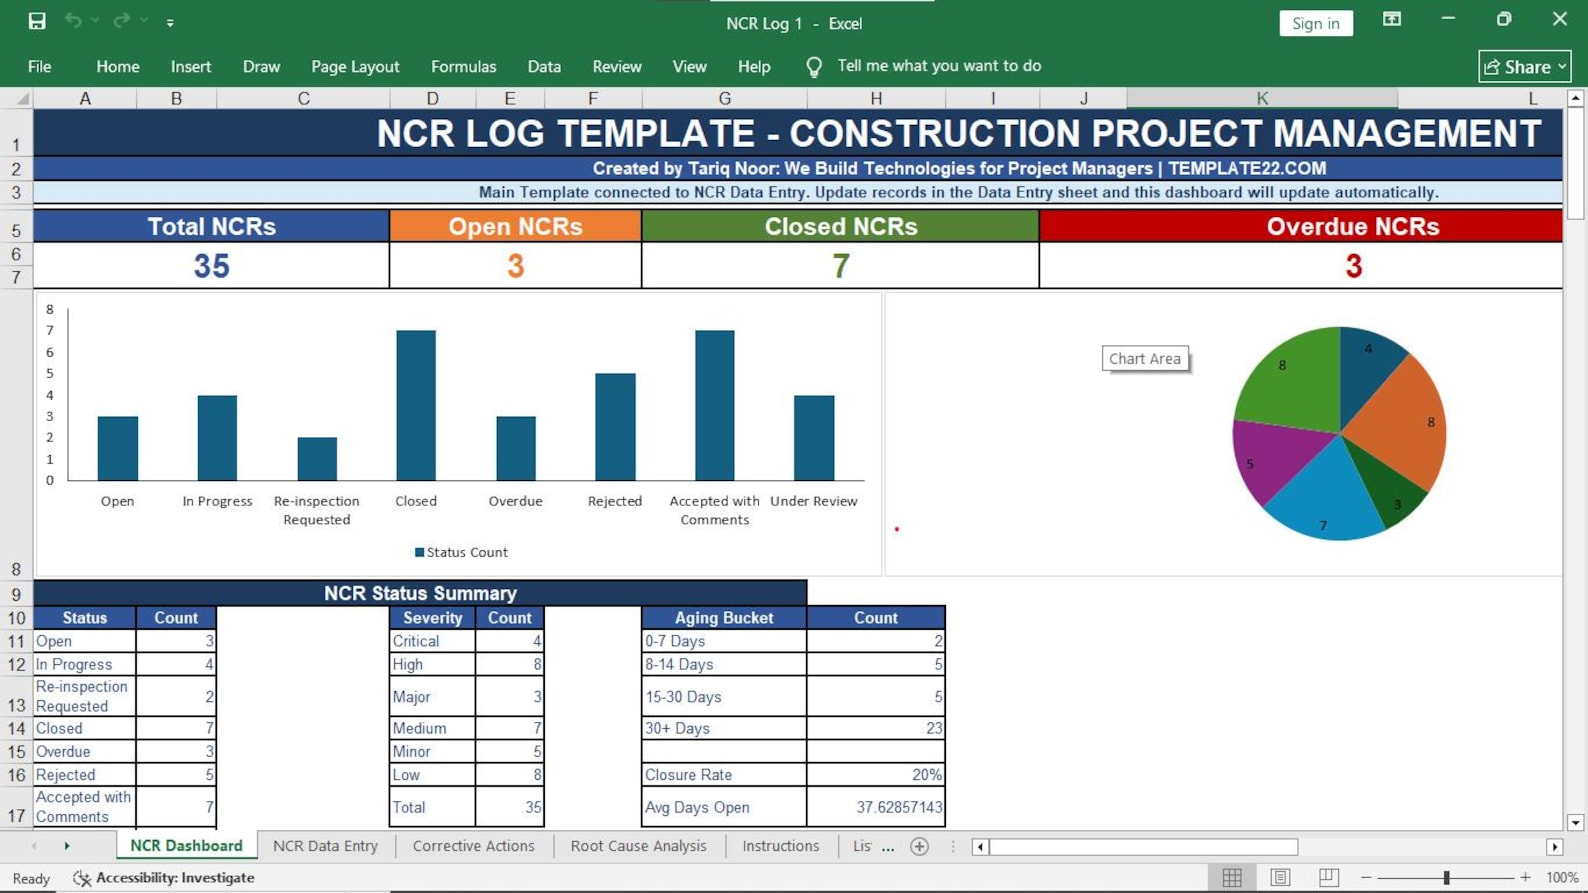Switch to the Insert ribbon tab
This screenshot has width=1588, height=893.
(191, 66)
